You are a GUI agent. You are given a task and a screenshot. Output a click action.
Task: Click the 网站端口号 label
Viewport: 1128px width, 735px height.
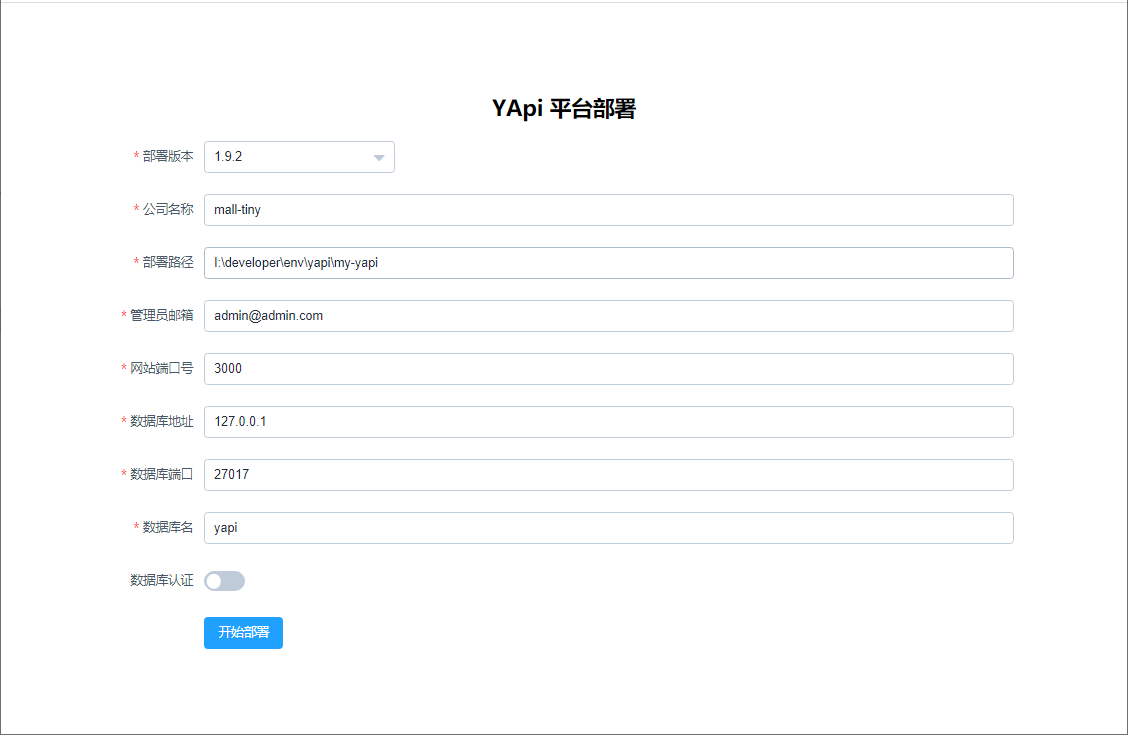tap(161, 368)
